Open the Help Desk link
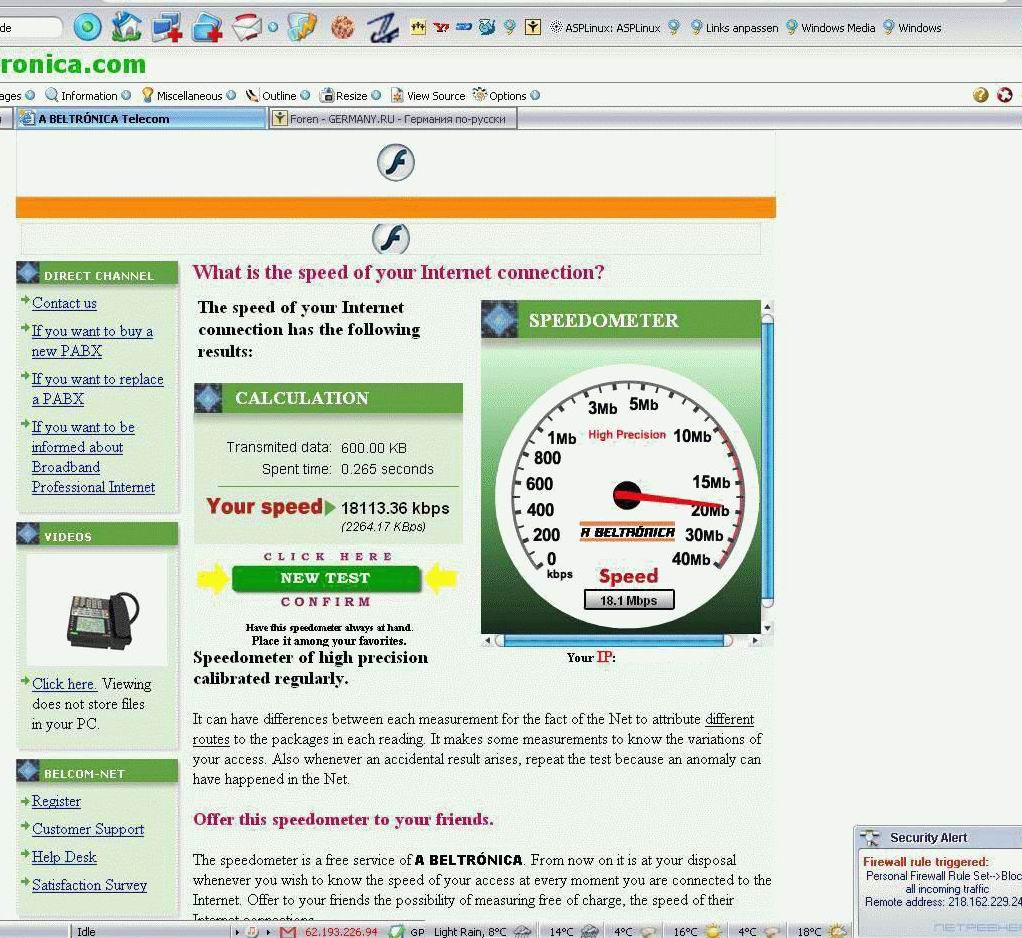The image size is (1022, 938). [64, 857]
